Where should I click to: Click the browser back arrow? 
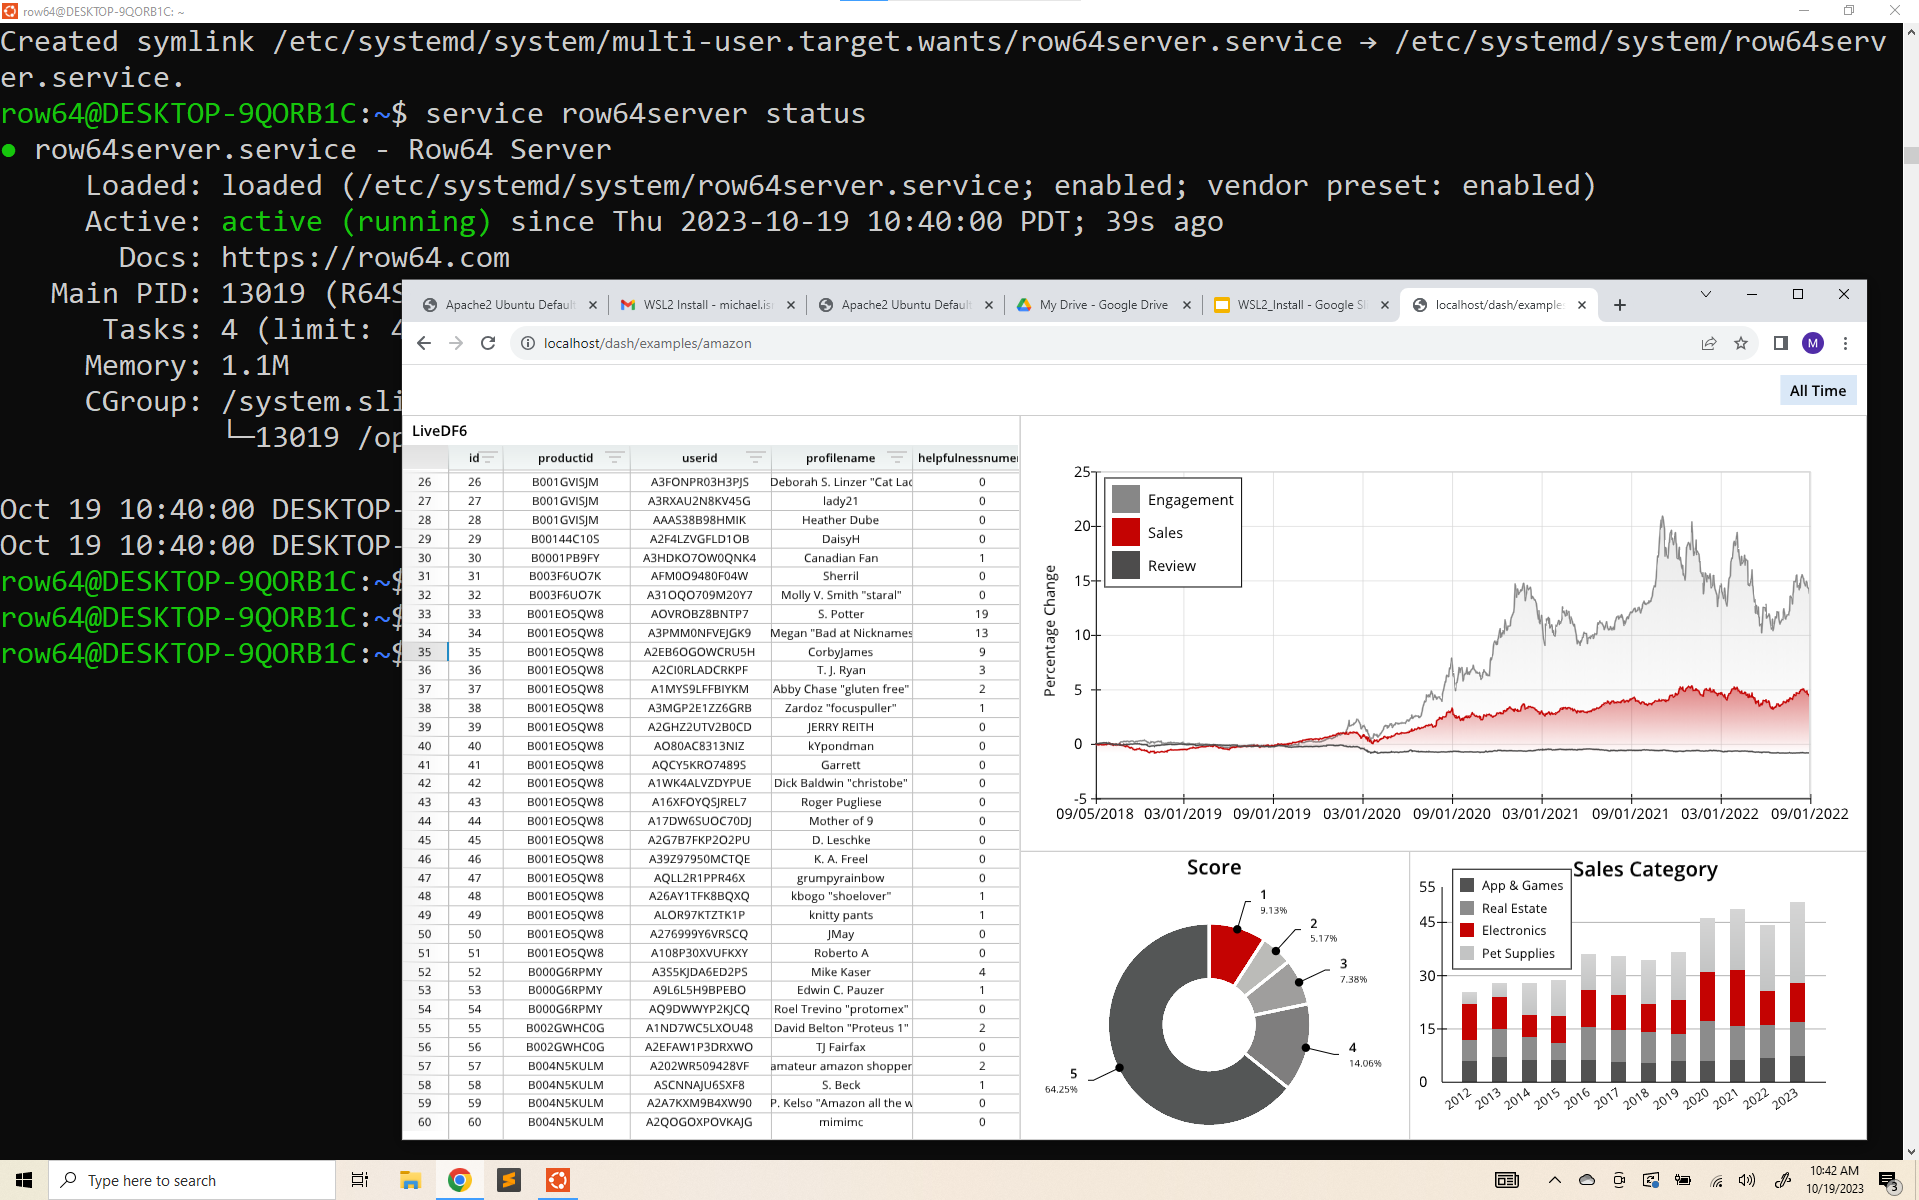click(424, 343)
